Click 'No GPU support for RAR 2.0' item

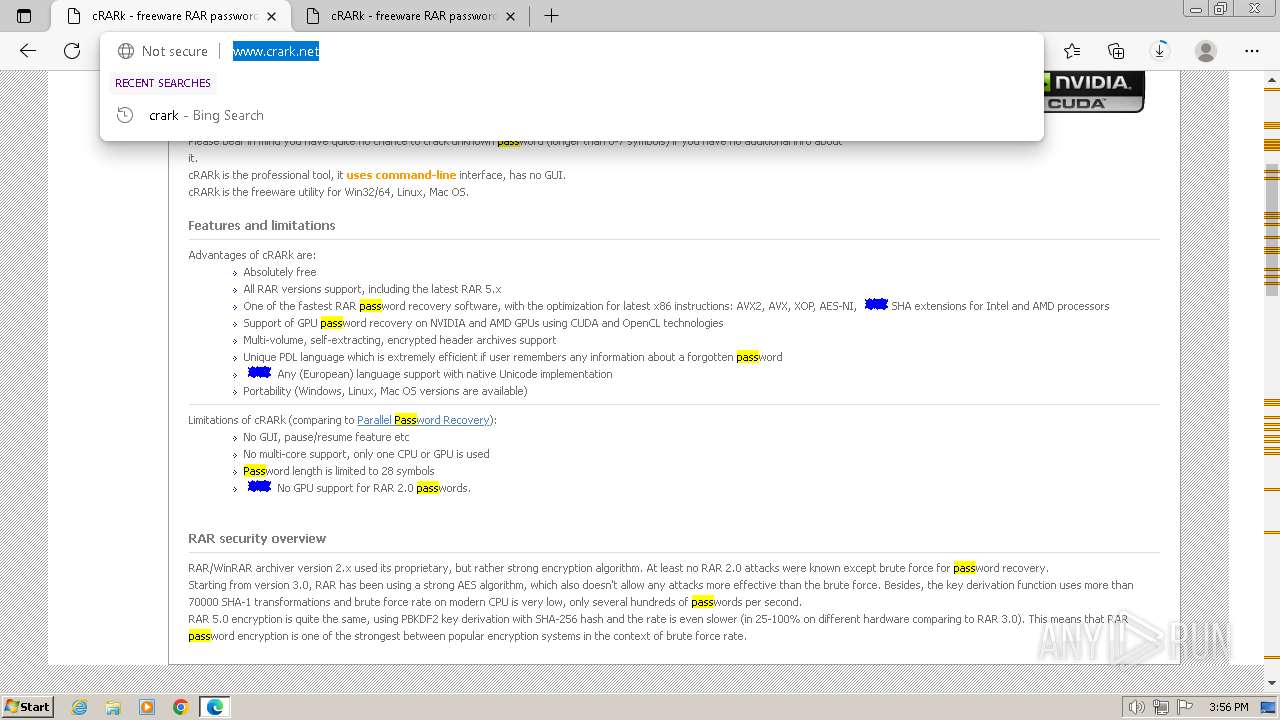(x=373, y=488)
